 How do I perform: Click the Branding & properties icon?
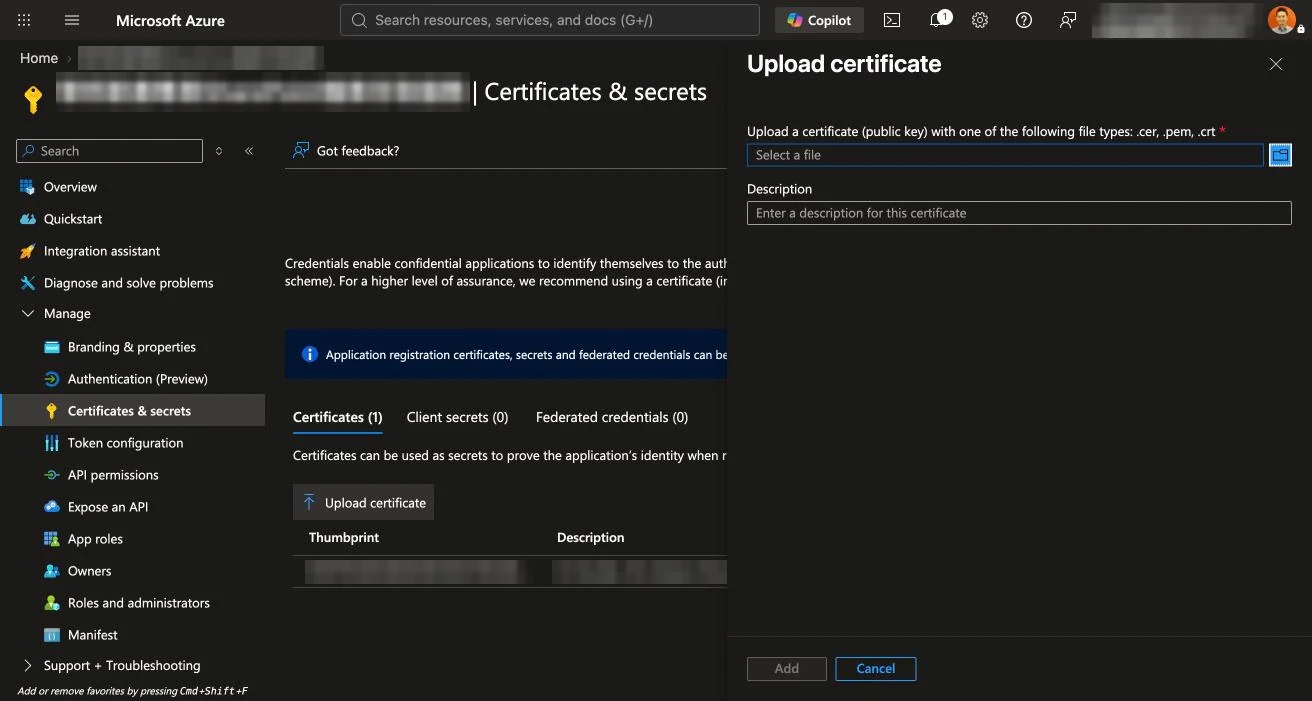pyautogui.click(x=52, y=347)
